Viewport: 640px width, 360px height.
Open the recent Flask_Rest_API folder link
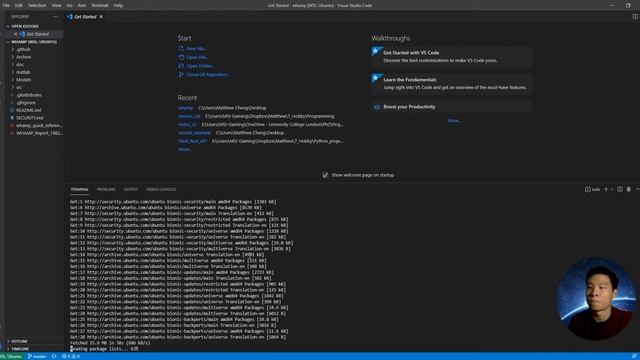(x=193, y=141)
